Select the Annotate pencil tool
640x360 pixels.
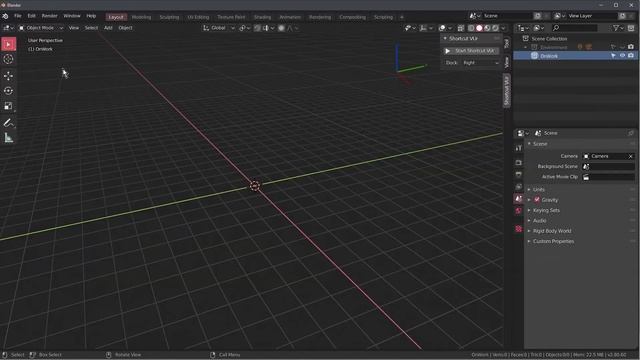(8, 122)
